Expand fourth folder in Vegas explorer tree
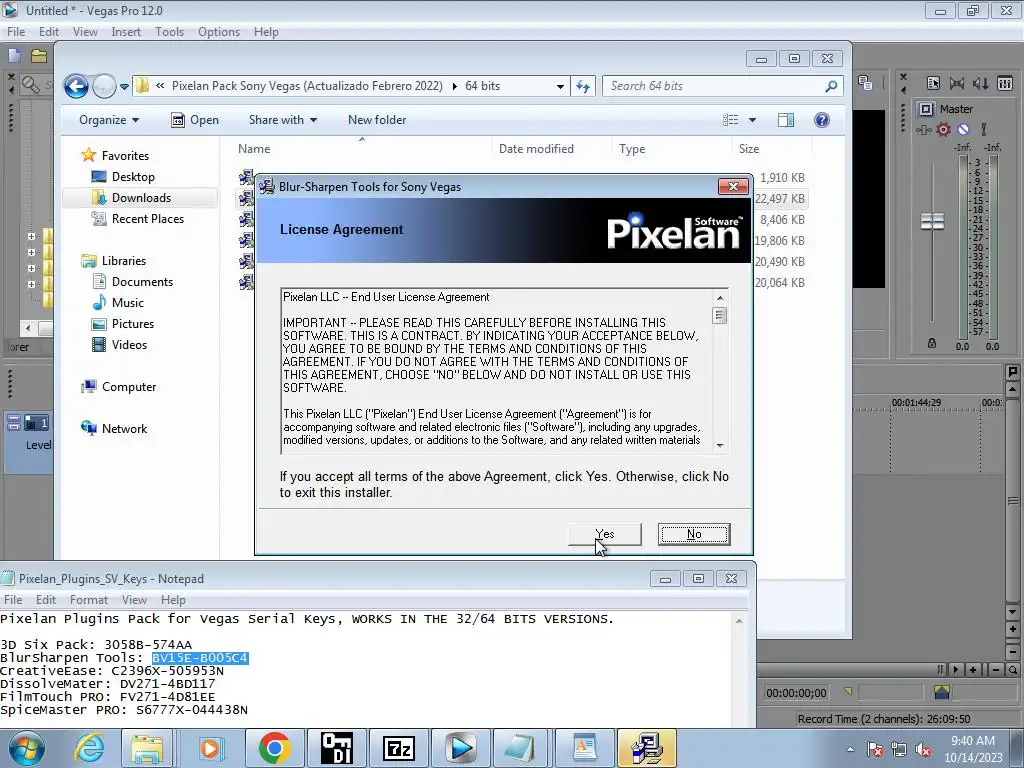This screenshot has width=1024, height=768. point(31,284)
